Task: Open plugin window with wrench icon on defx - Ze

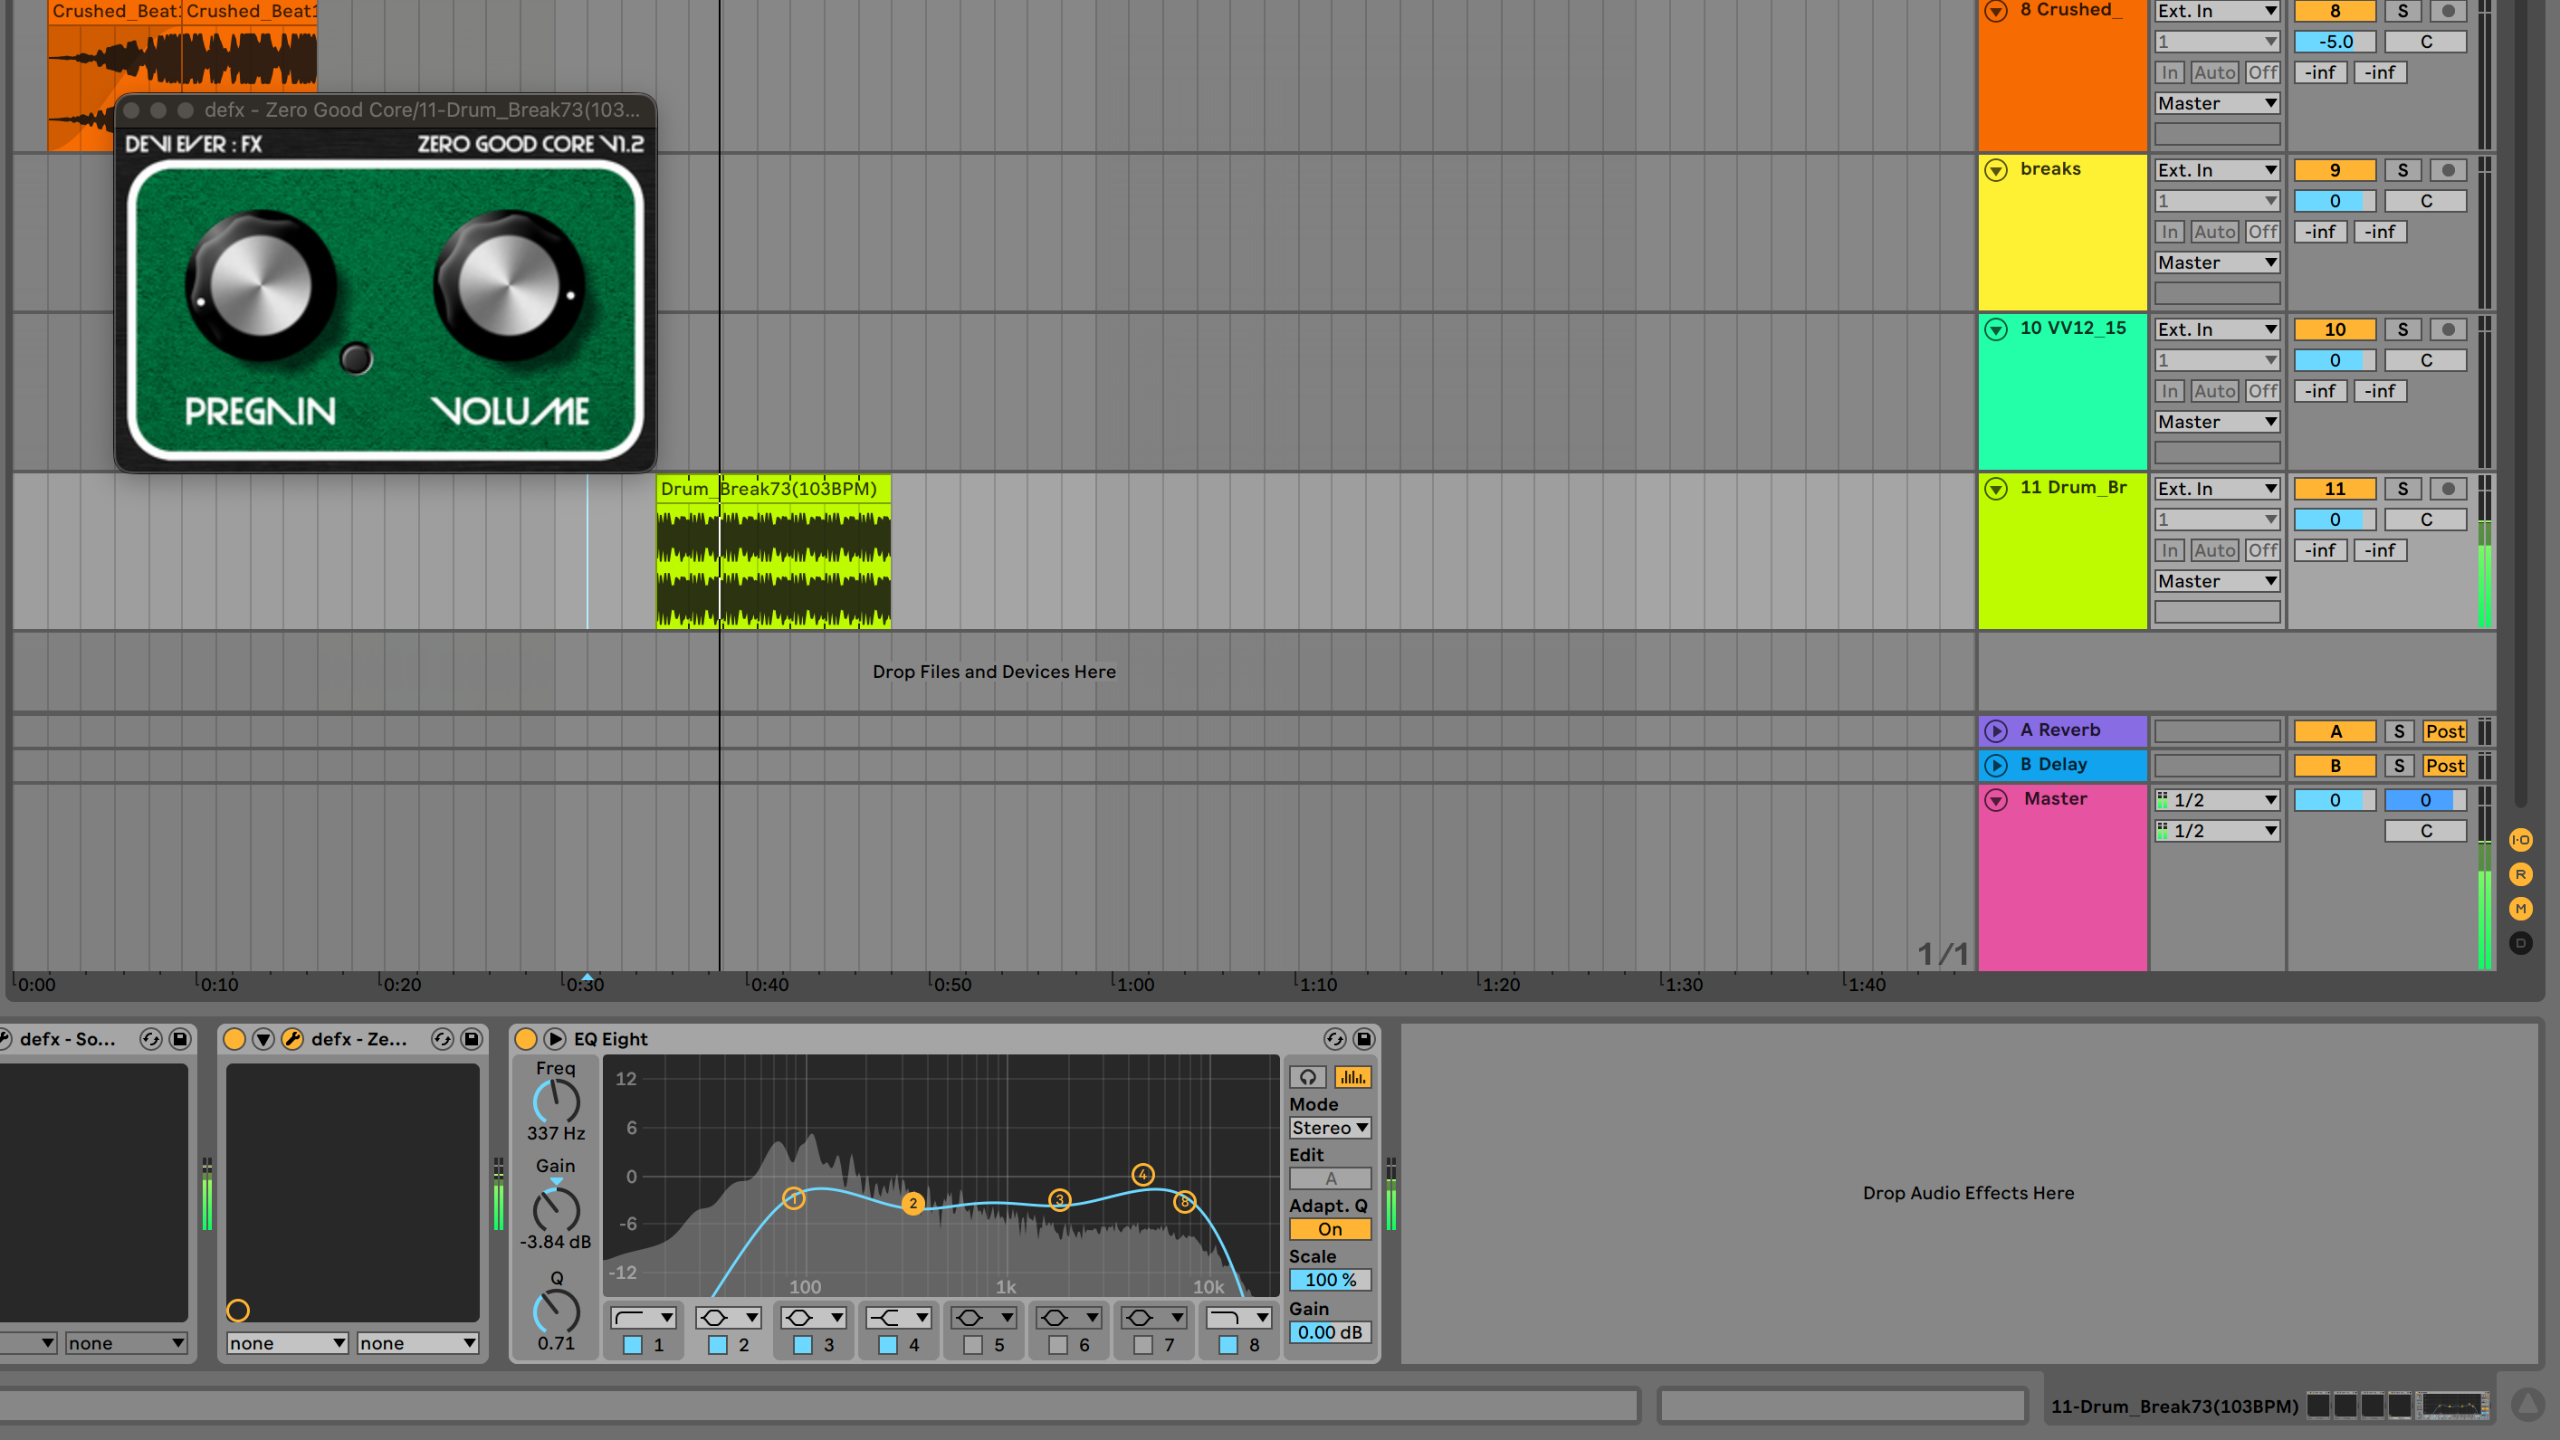Action: pos(292,1039)
